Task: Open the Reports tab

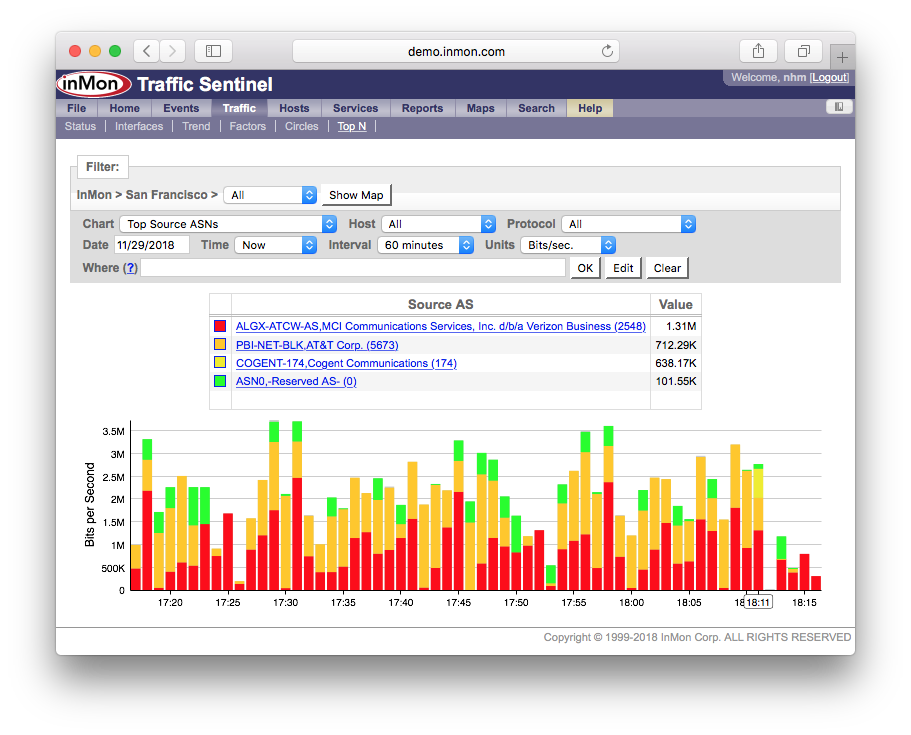Action: click(x=422, y=108)
